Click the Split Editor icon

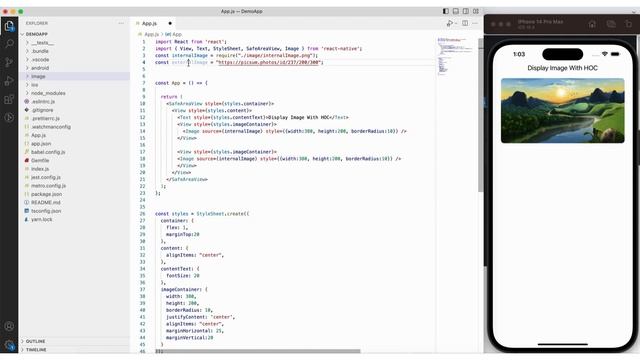click(465, 23)
